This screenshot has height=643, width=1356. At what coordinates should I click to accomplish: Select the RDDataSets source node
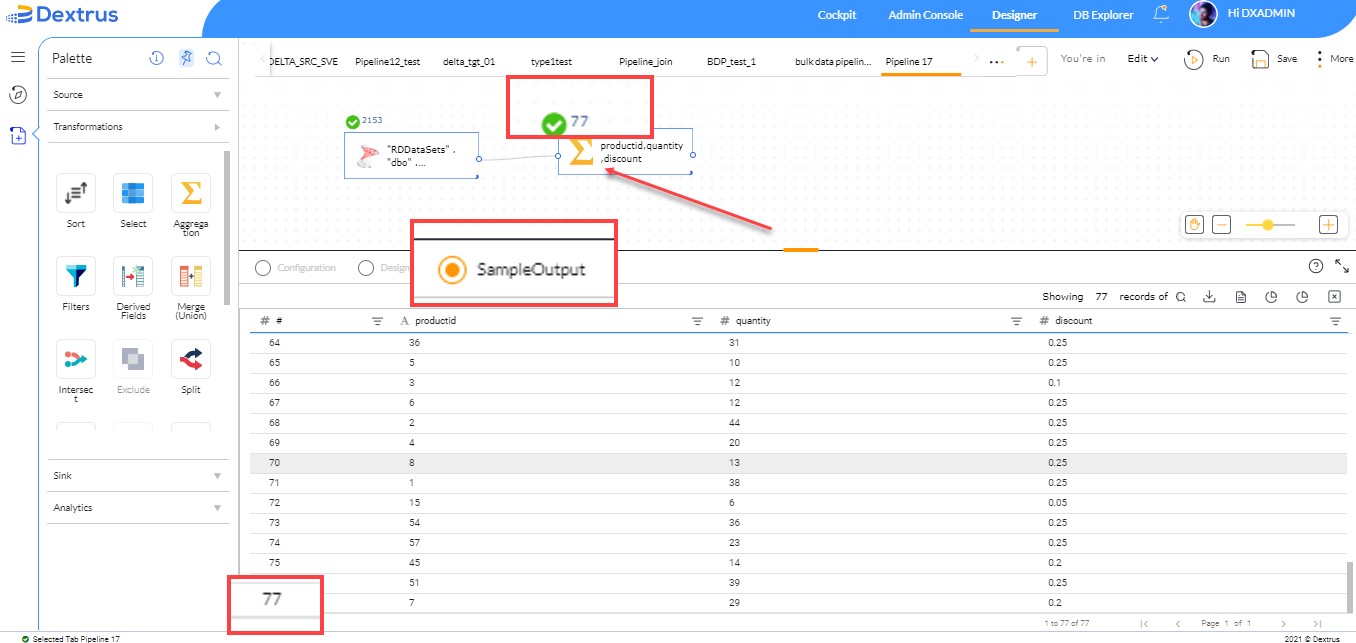click(411, 155)
